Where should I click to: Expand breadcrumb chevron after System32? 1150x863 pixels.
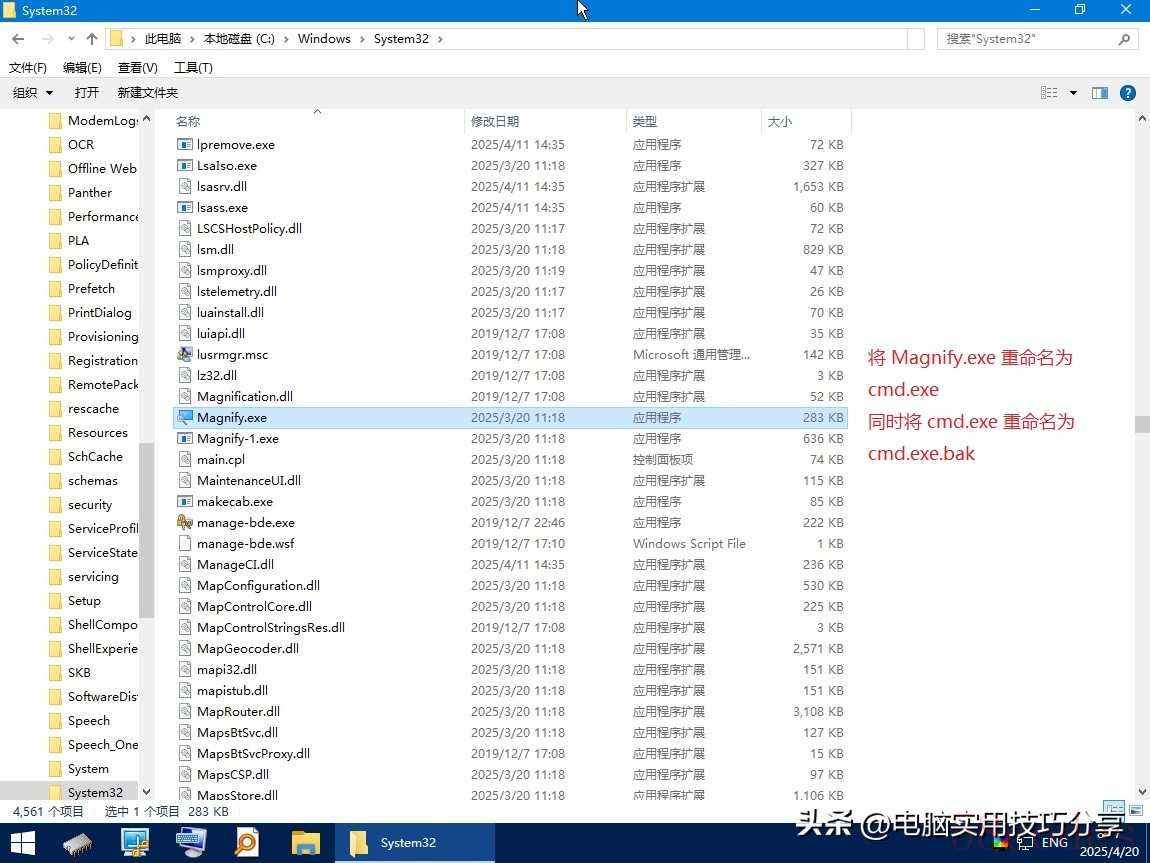pos(440,39)
